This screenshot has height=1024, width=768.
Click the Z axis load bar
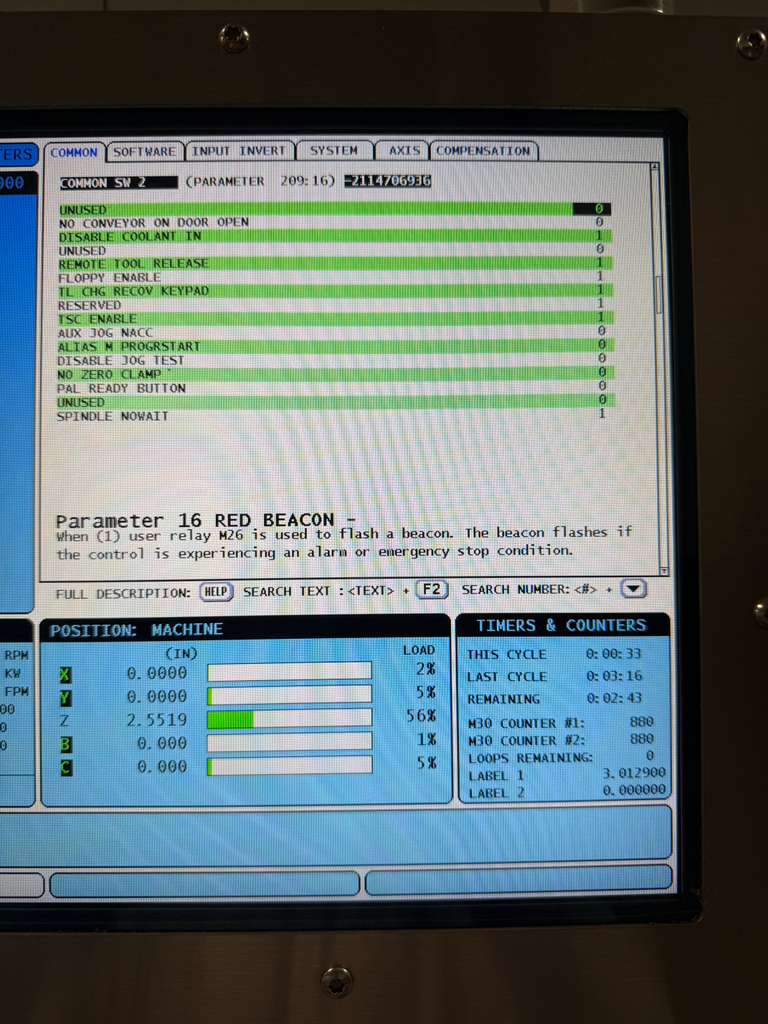click(289, 719)
